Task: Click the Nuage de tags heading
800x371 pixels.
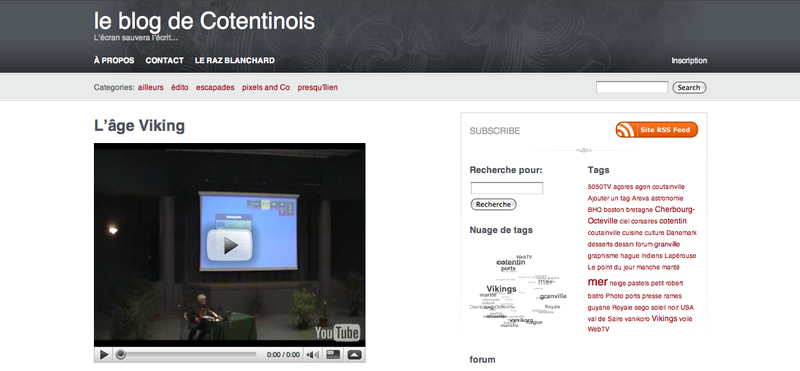Action: pos(501,230)
